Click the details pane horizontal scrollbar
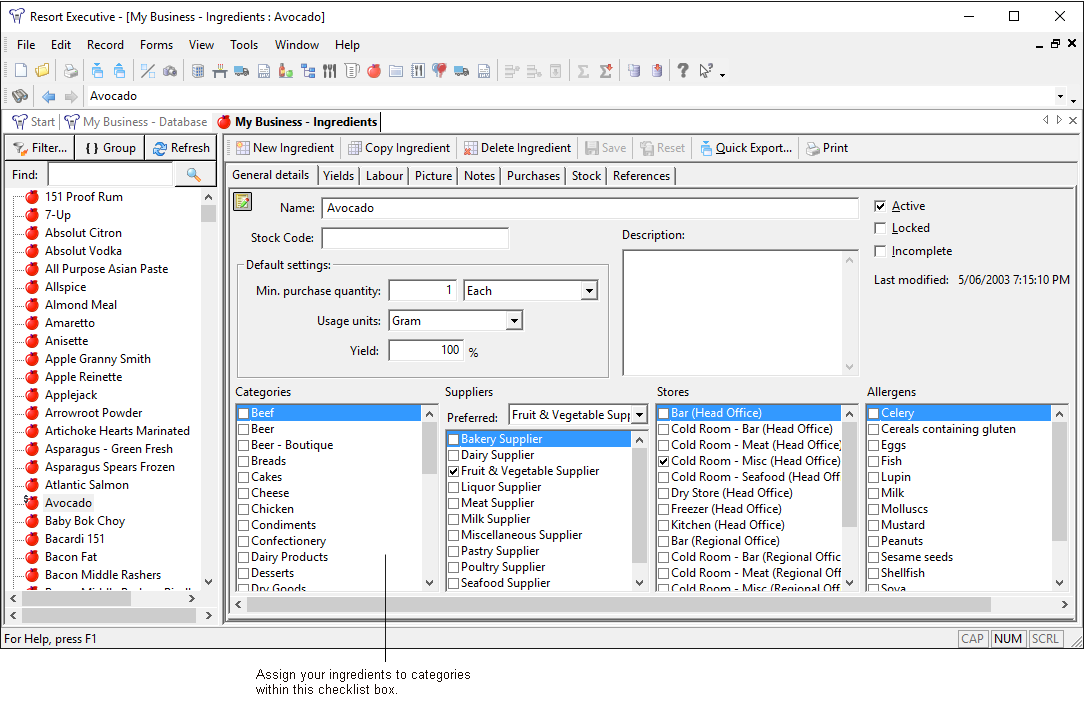 (619, 604)
